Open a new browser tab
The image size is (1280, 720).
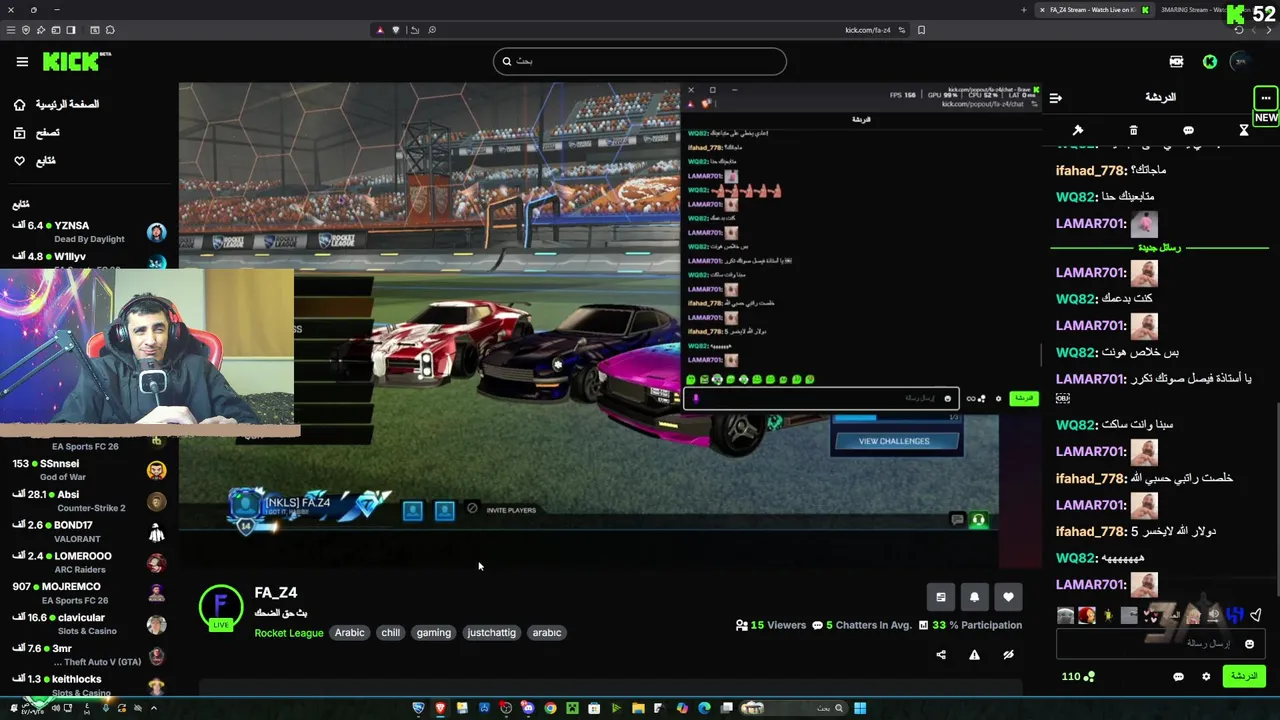pyautogui.click(x=1023, y=10)
